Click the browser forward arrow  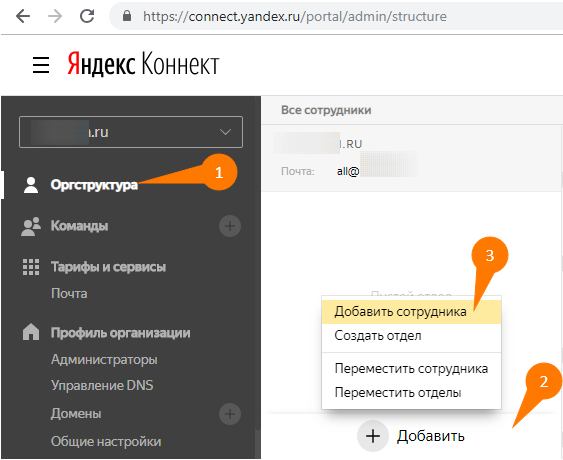pos(55,16)
